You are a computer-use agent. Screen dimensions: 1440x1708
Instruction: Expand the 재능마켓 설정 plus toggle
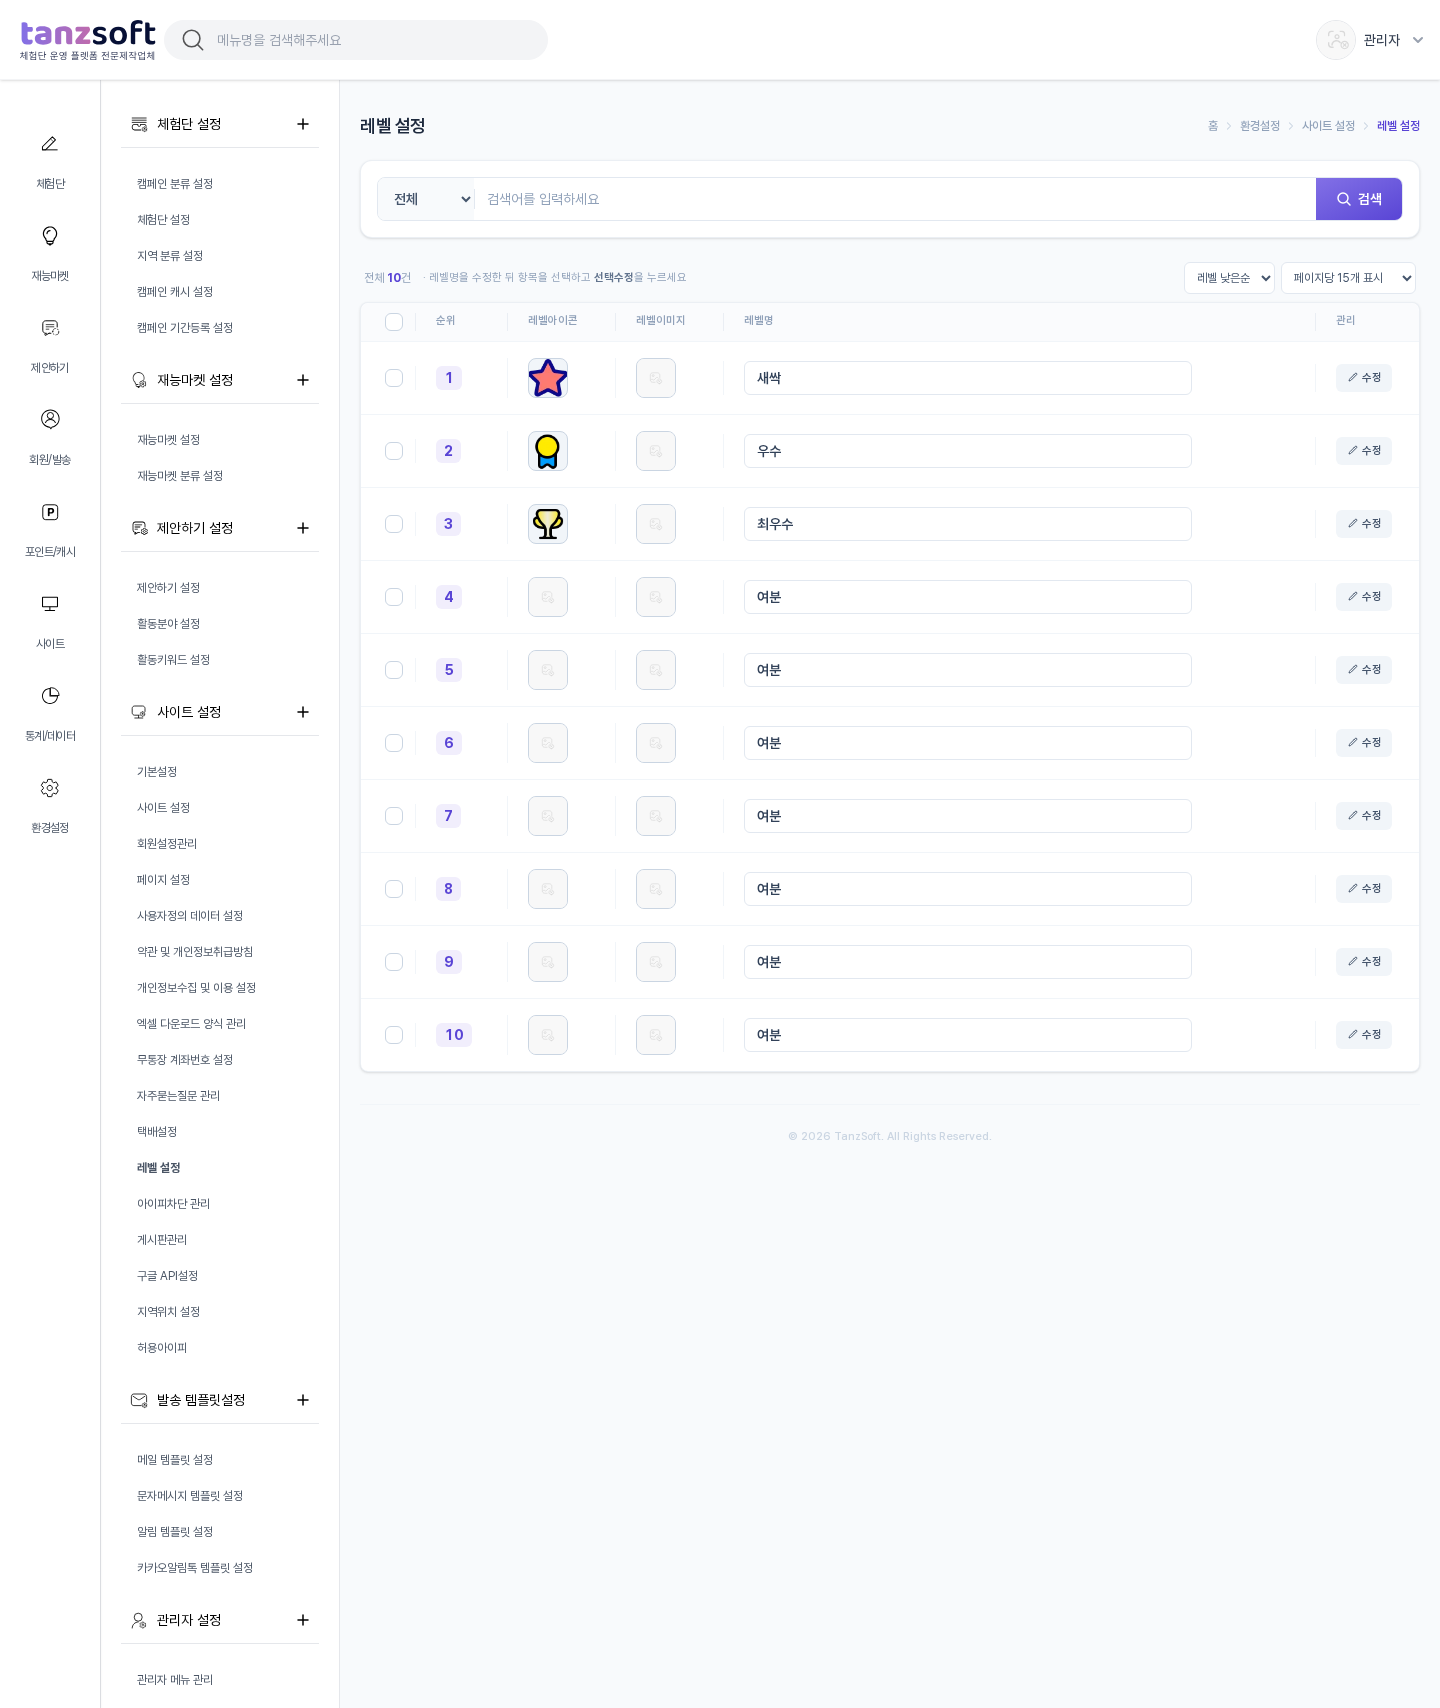pyautogui.click(x=303, y=380)
